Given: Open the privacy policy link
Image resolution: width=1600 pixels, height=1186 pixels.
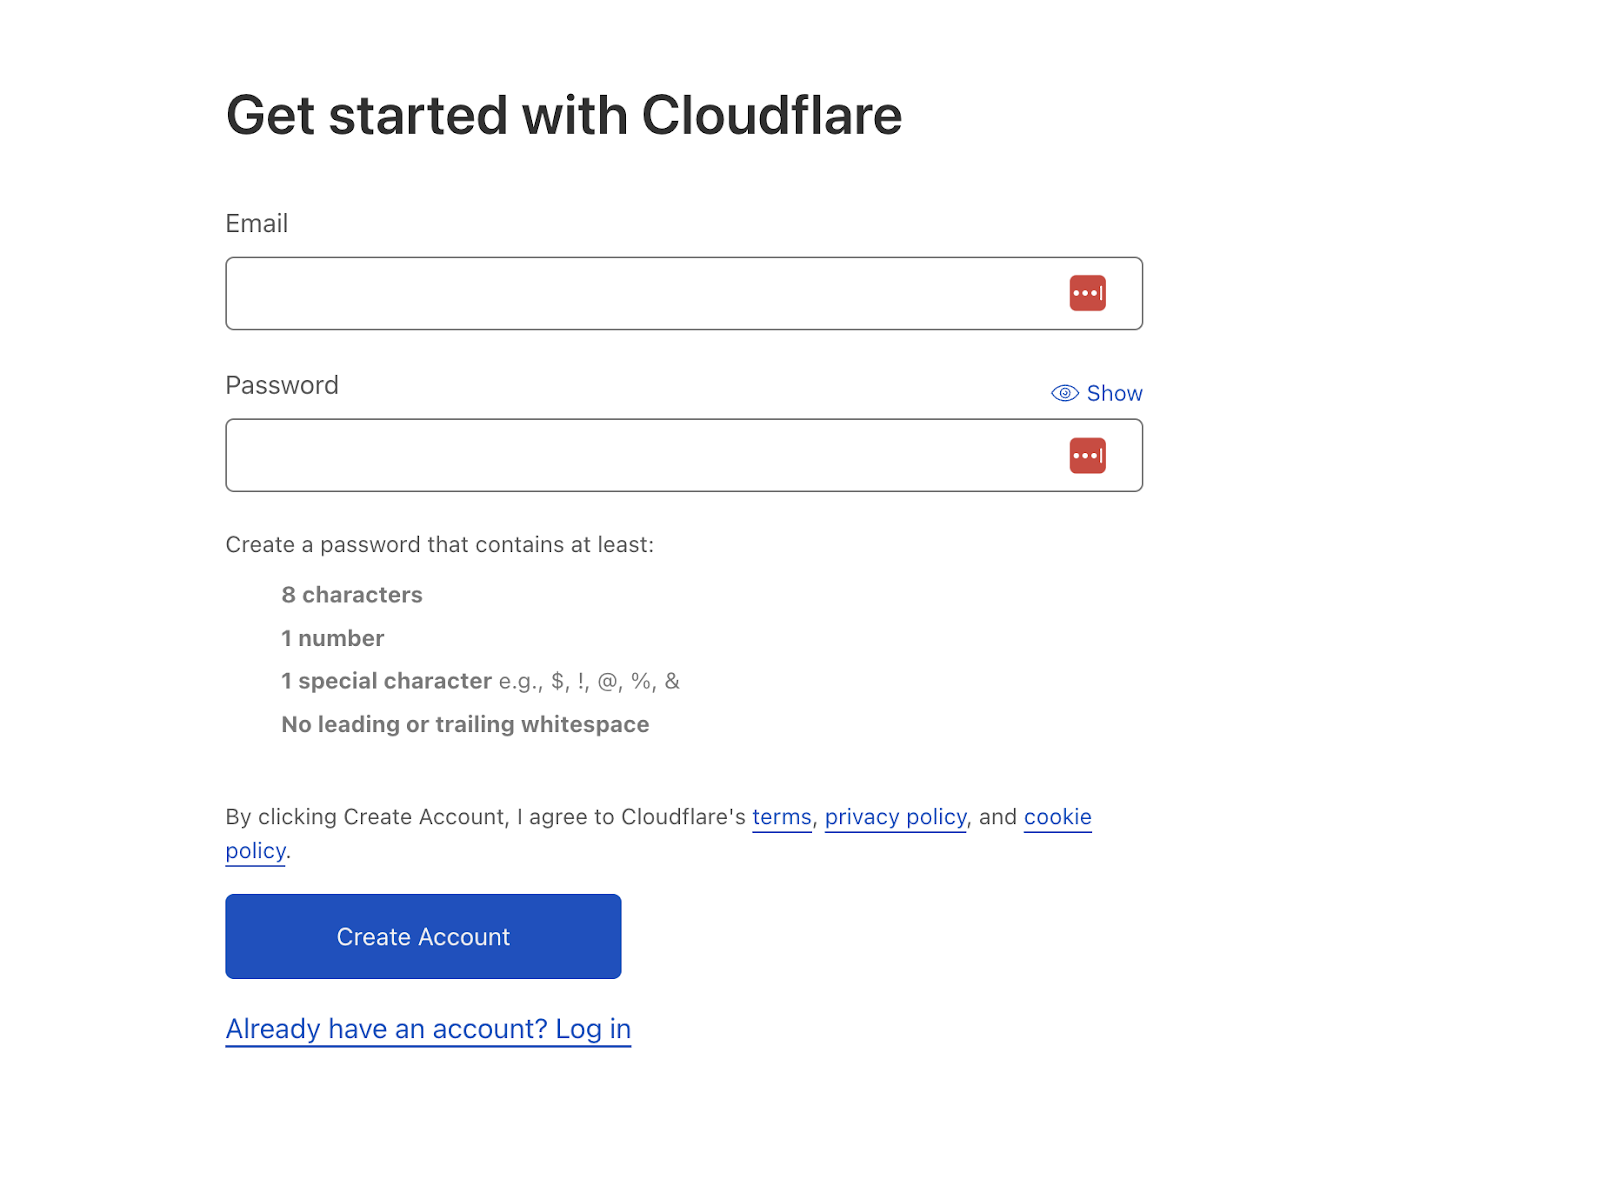Looking at the screenshot, I should click(x=895, y=817).
